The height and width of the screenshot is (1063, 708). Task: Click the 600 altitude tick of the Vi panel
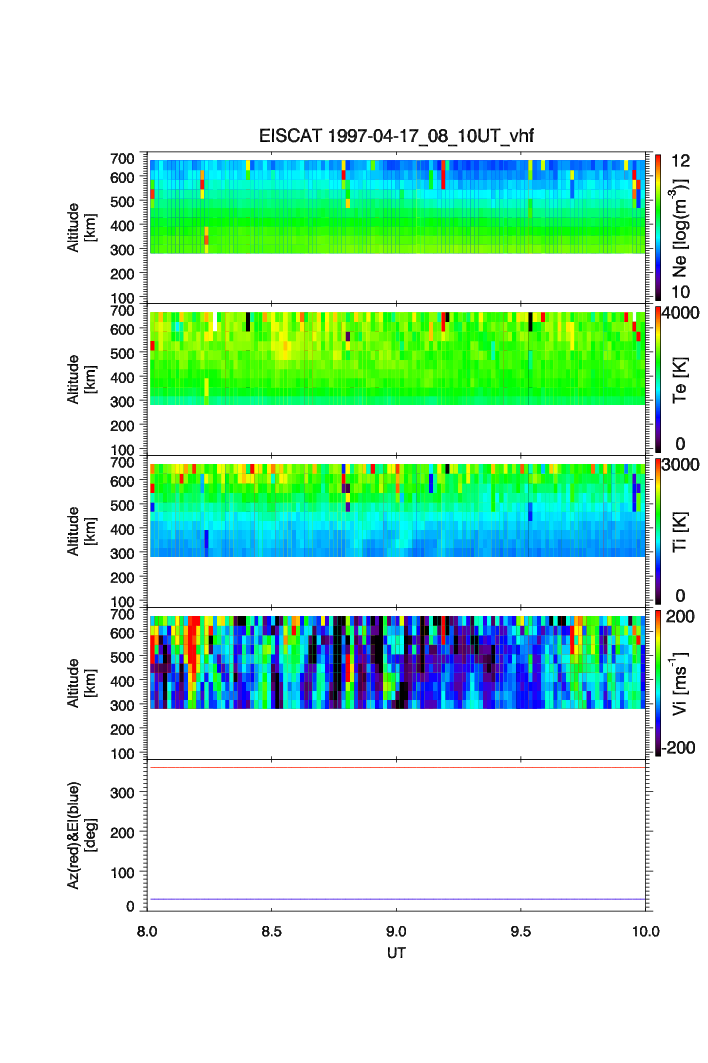point(122,633)
